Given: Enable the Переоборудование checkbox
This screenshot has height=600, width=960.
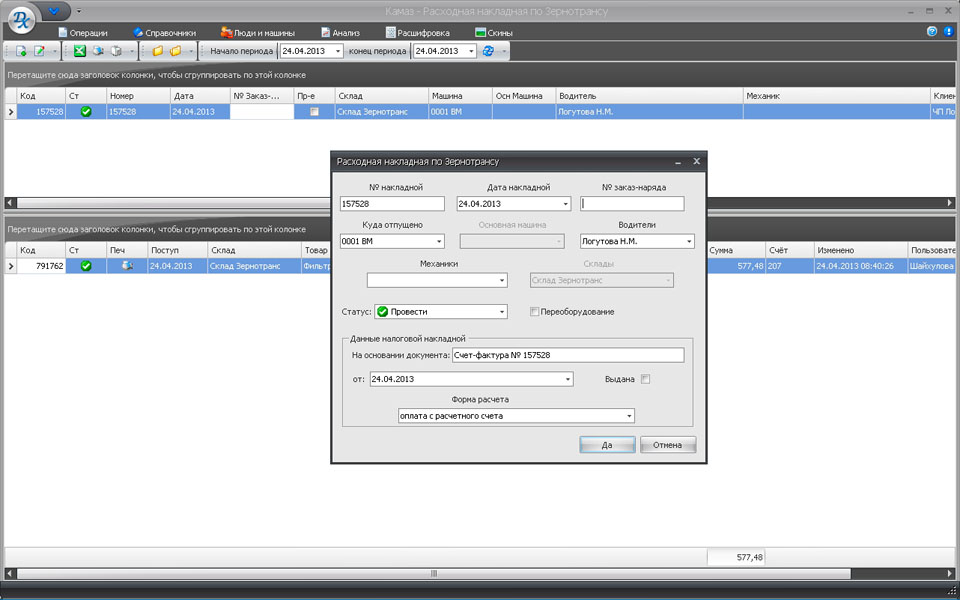Looking at the screenshot, I should tap(534, 312).
